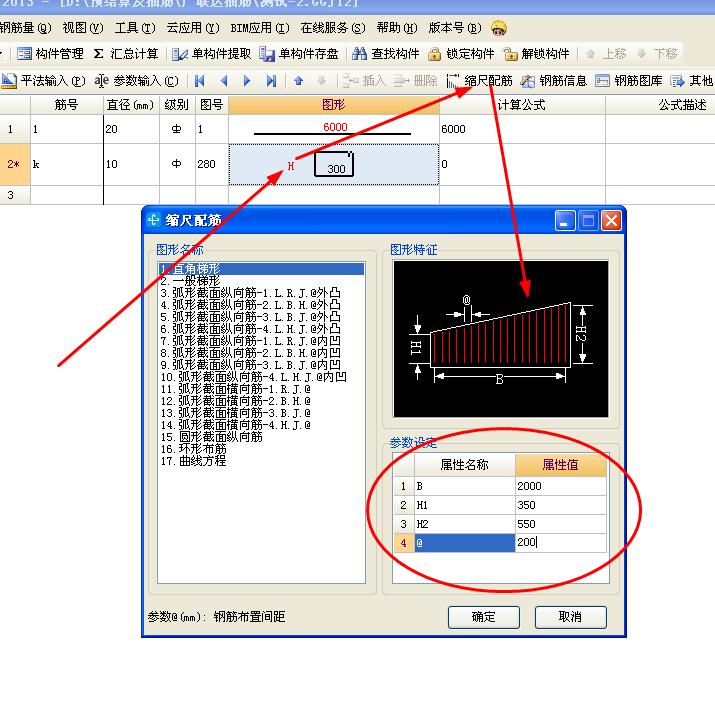
Task: Open 缩尺配筋 toolbar tool
Action: pos(479,81)
